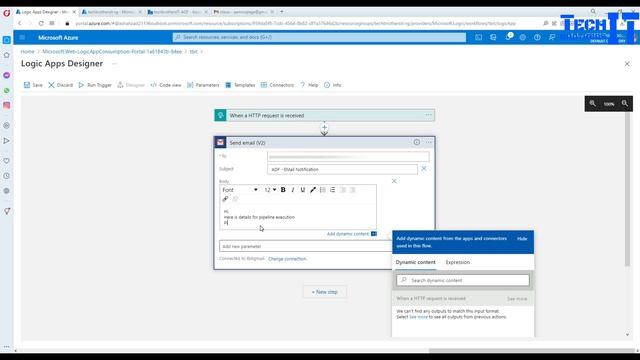
Task: Open the Font family dropdown
Action: point(240,190)
